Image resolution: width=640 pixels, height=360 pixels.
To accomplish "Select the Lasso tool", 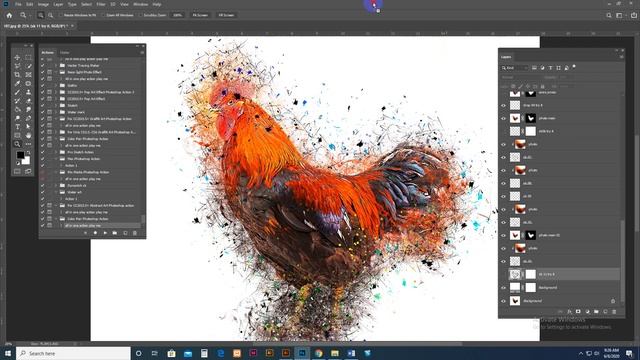I will 17,66.
